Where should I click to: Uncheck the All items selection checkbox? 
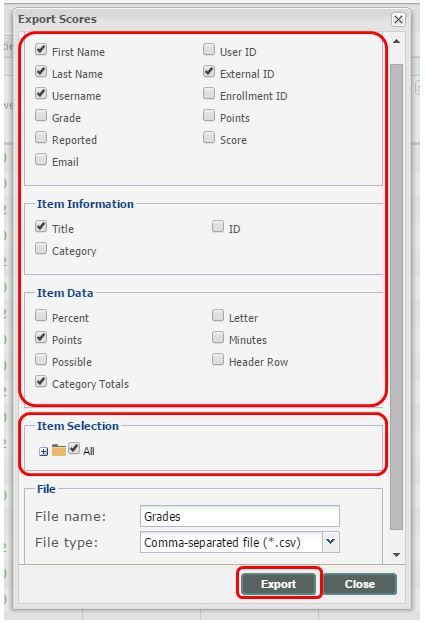tap(74, 449)
